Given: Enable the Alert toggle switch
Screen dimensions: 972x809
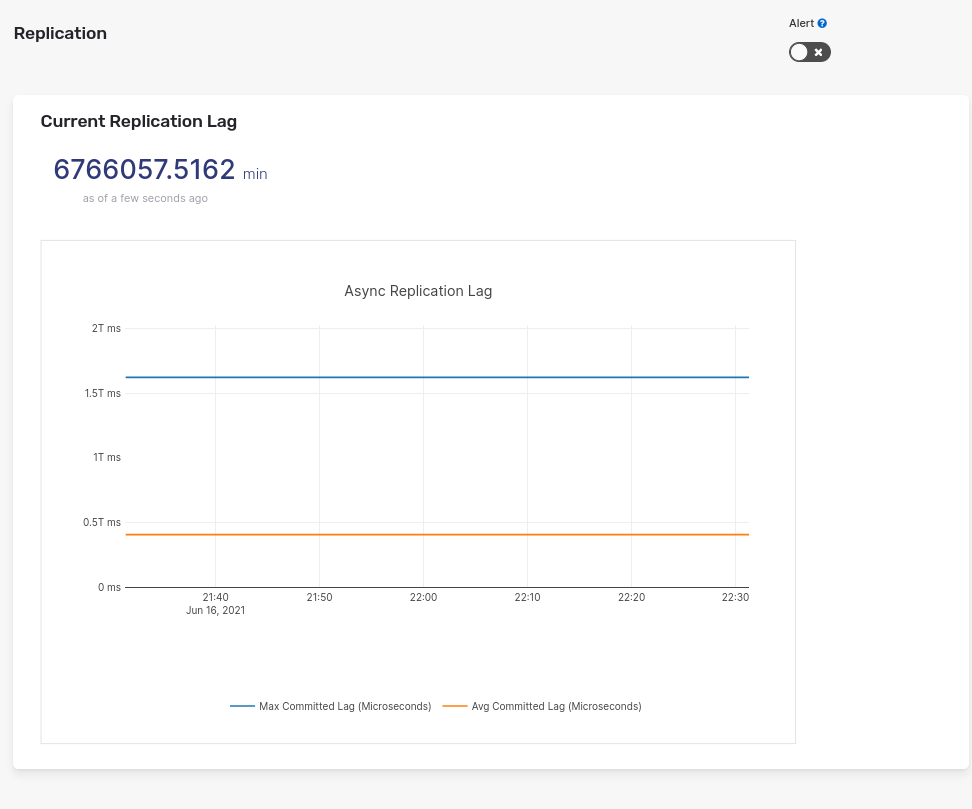Looking at the screenshot, I should [809, 52].
